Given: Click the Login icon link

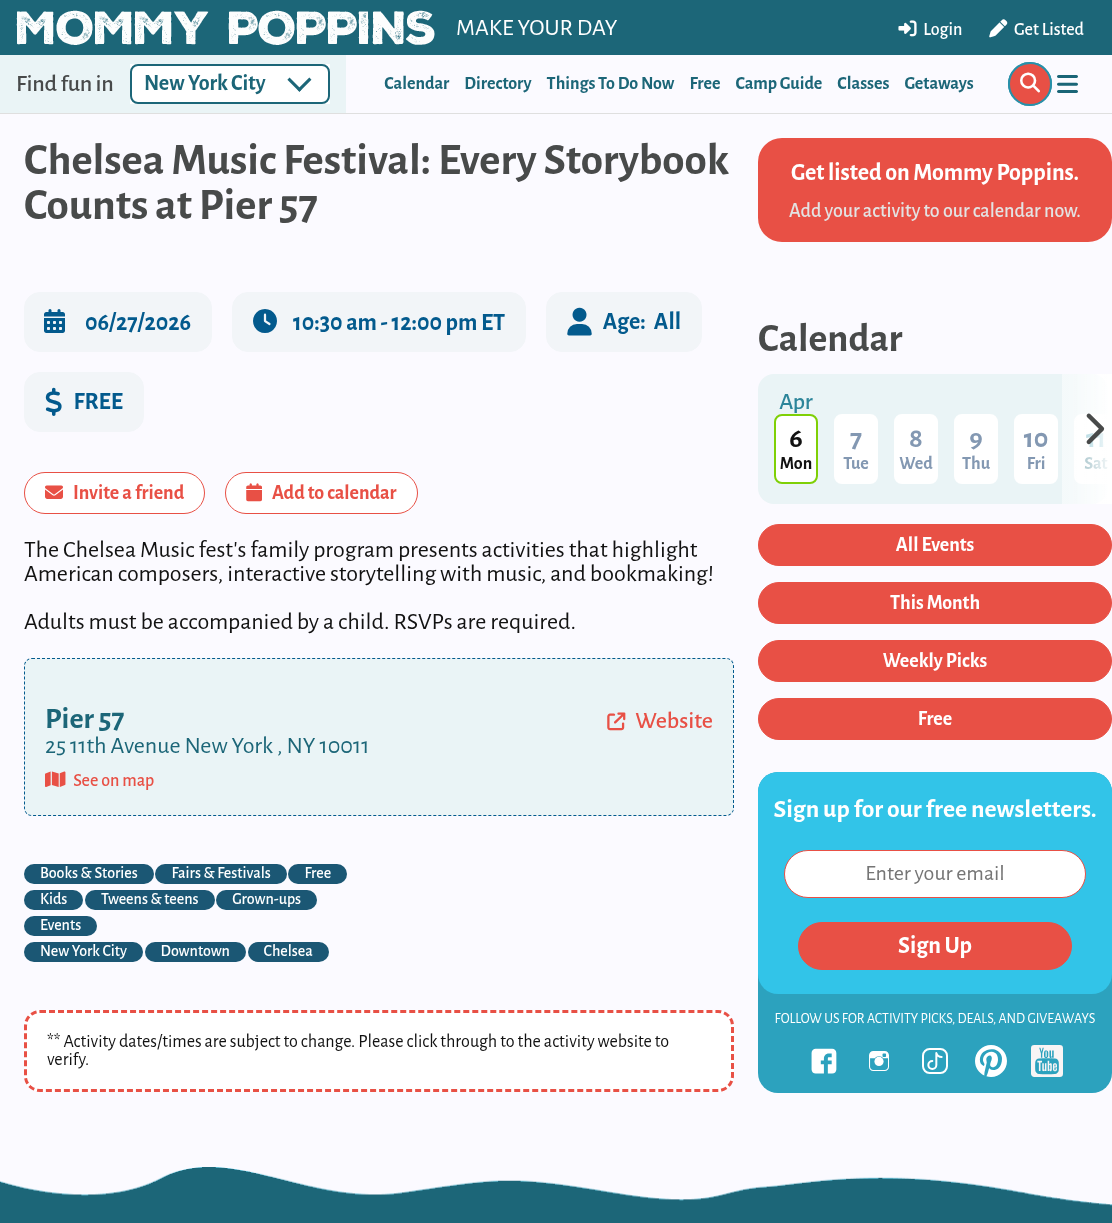Looking at the screenshot, I should 930,29.
